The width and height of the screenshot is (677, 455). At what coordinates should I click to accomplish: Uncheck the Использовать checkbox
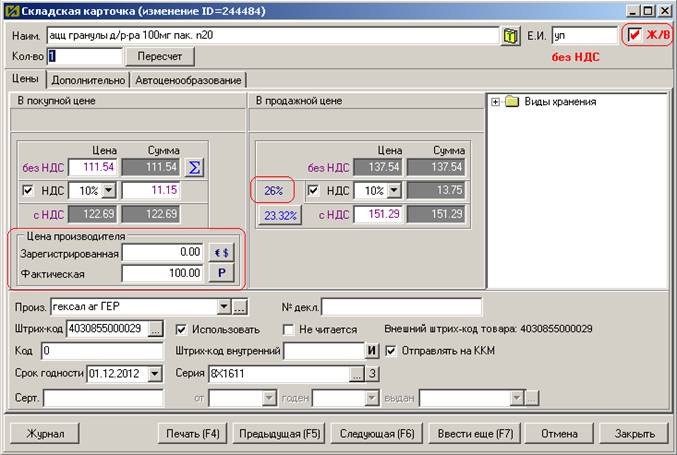tap(181, 328)
